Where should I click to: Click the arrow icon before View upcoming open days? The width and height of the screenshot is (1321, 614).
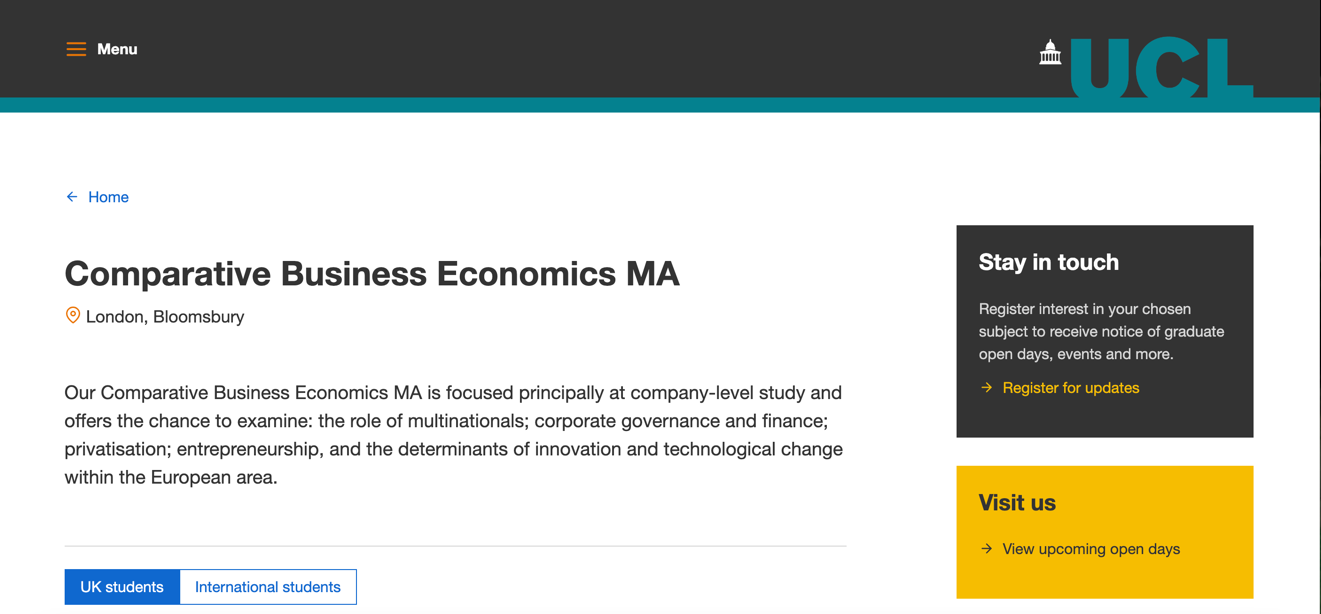[987, 549]
